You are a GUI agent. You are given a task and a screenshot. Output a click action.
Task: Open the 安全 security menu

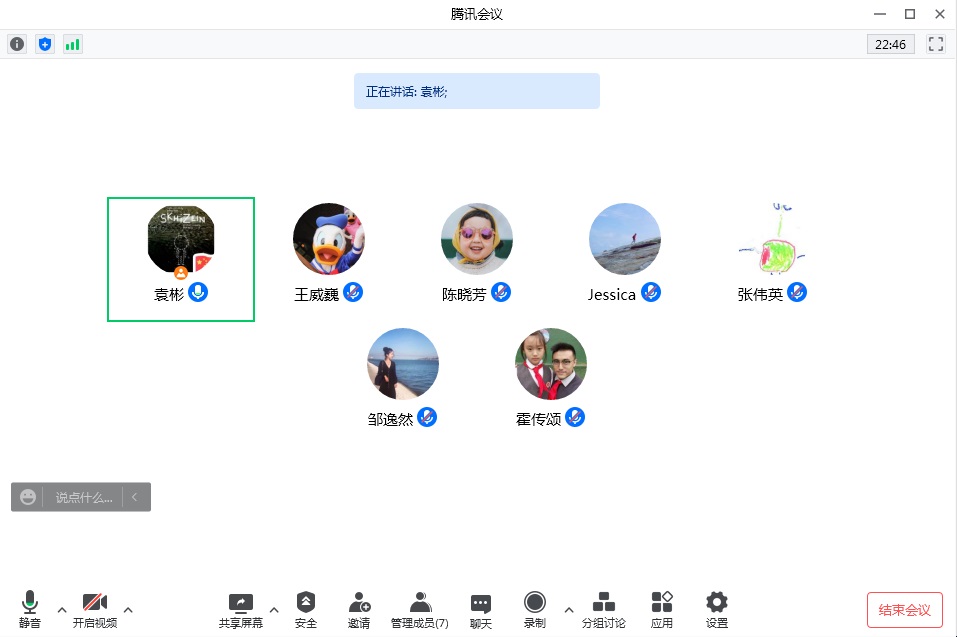click(x=306, y=609)
